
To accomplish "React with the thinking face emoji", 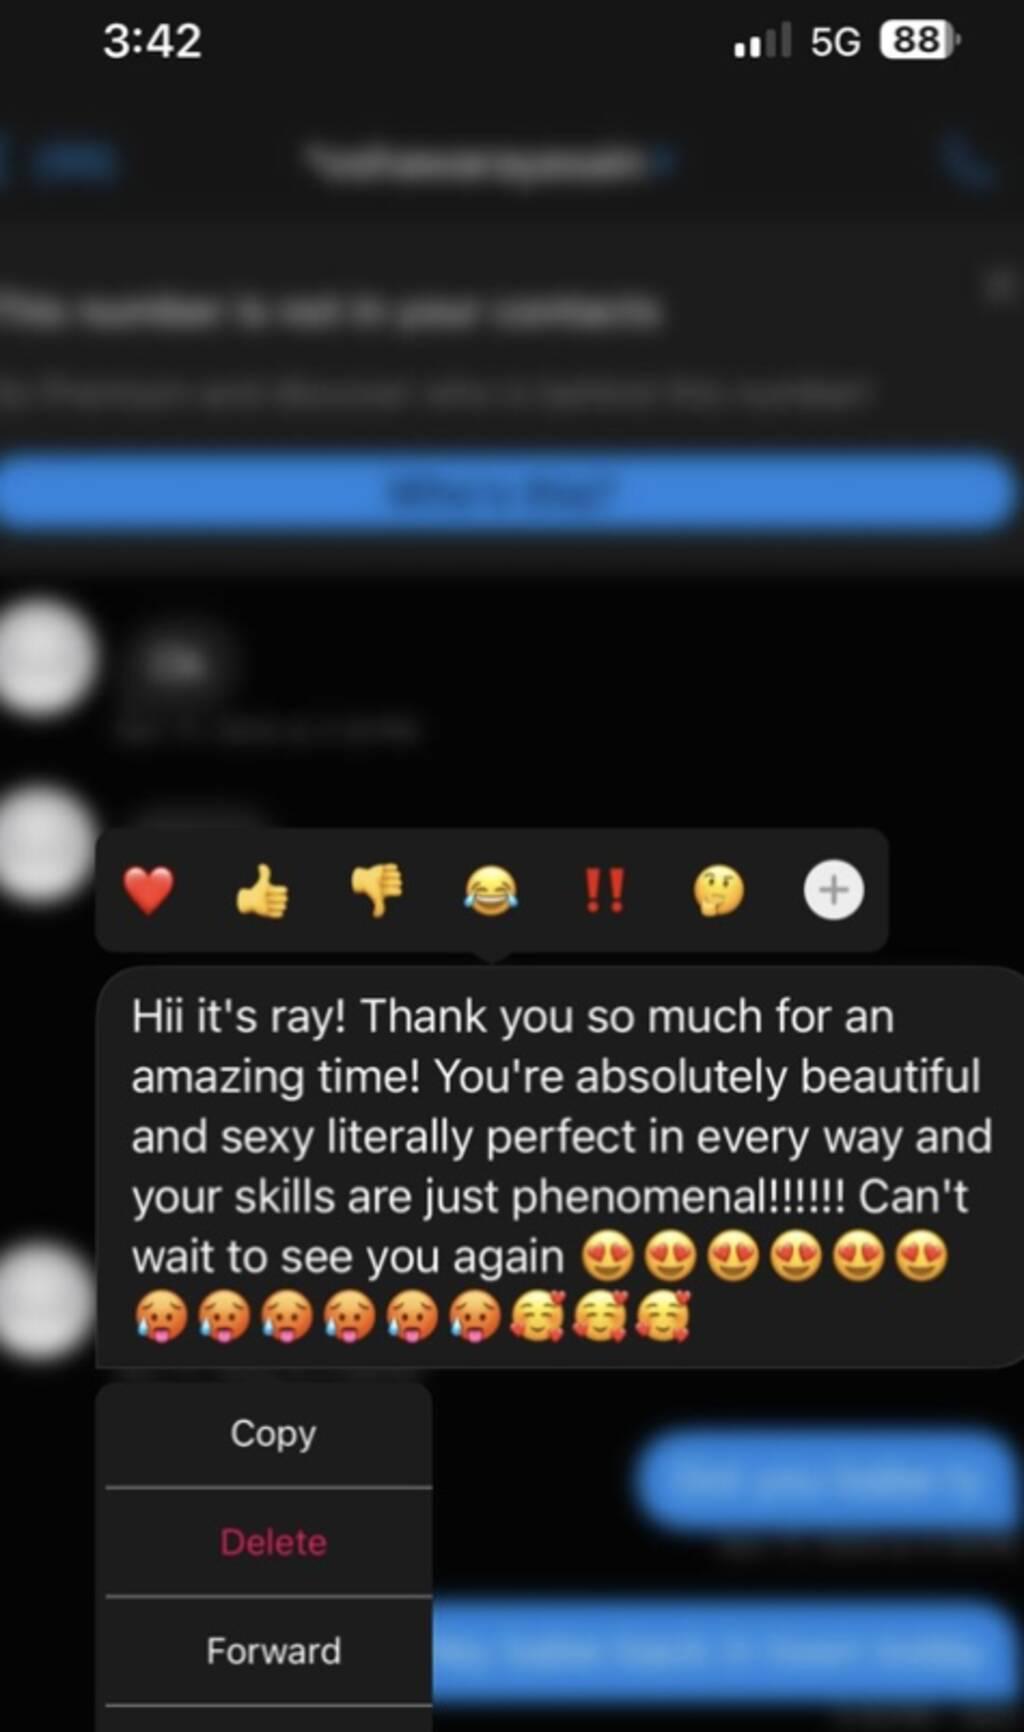I will [719, 890].
